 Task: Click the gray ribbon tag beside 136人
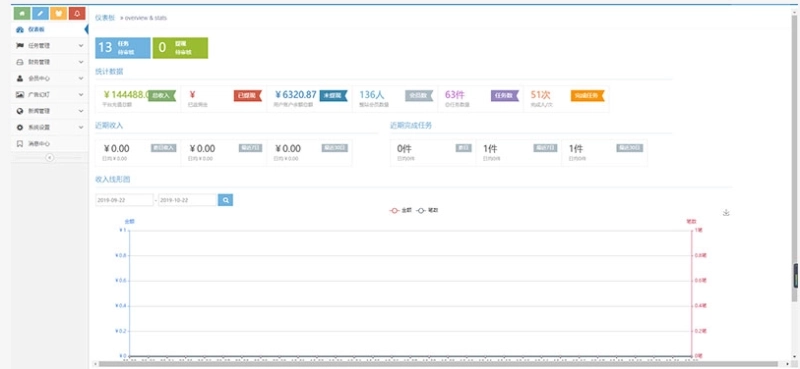[419, 95]
